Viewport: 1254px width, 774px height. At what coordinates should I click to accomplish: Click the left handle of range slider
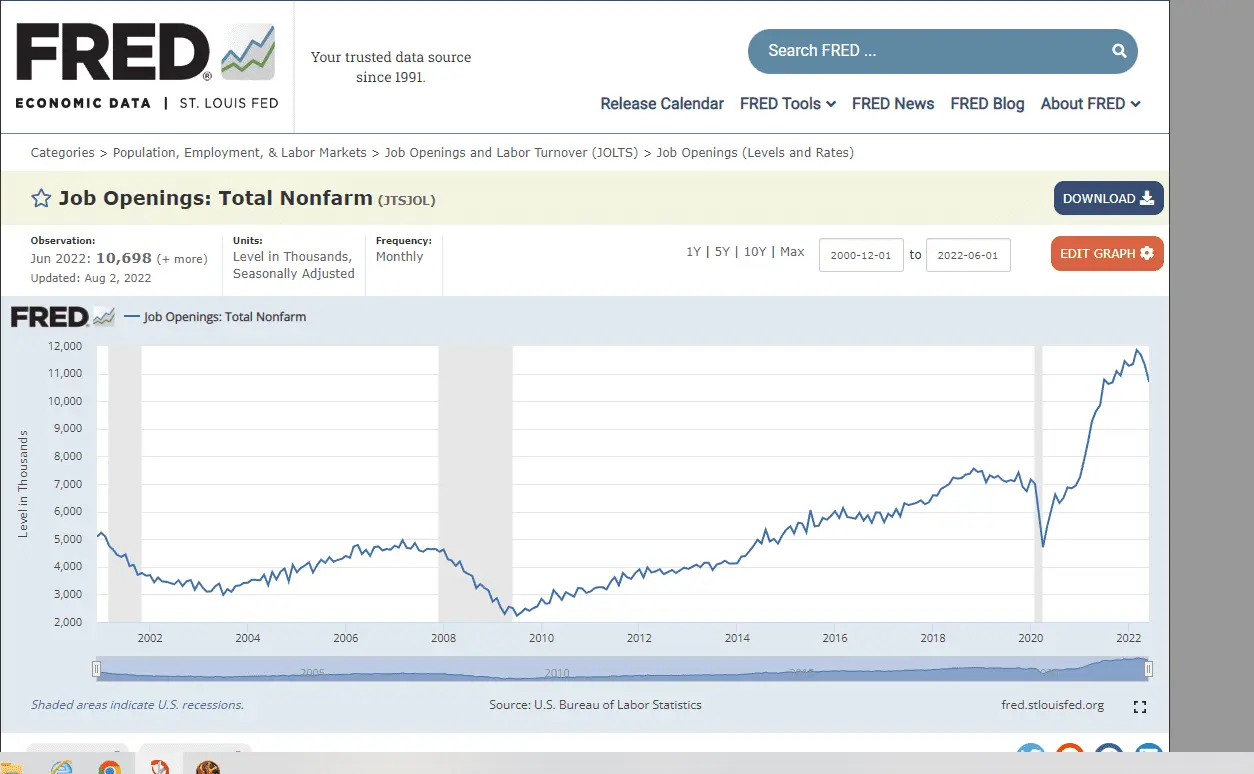click(x=97, y=669)
